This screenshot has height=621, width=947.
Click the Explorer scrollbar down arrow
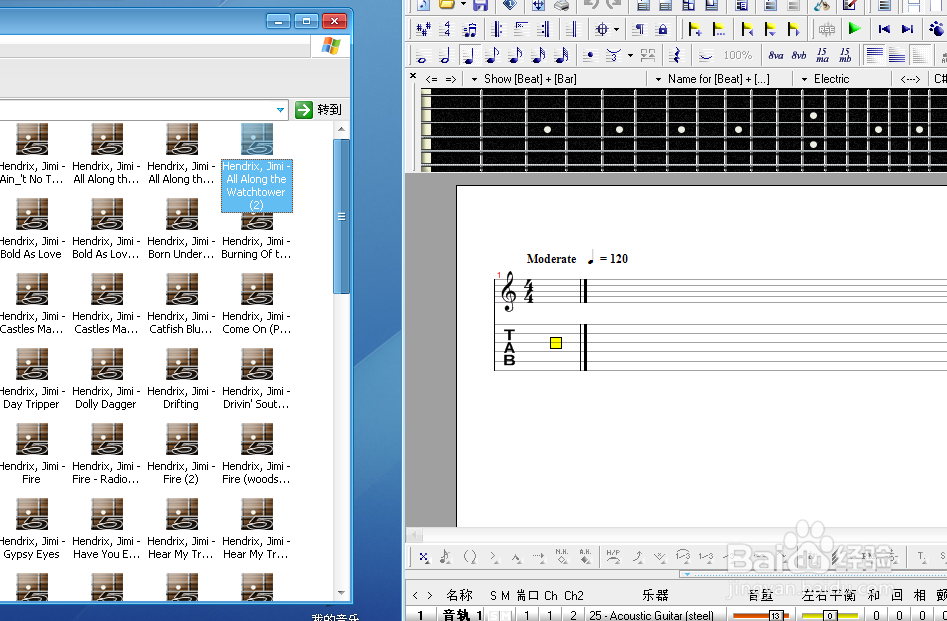pyautogui.click(x=341, y=593)
